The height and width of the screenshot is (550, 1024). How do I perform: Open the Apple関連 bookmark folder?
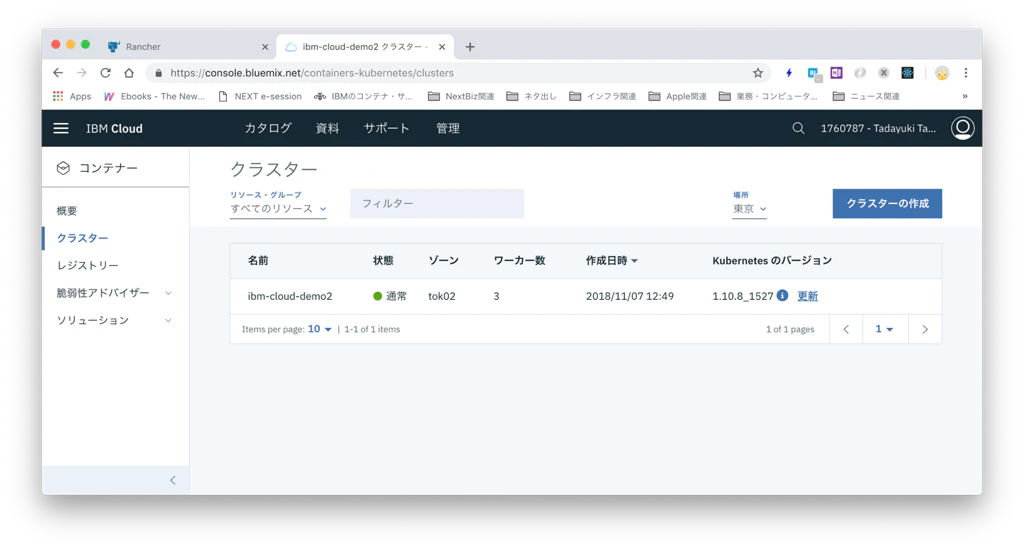[677, 96]
